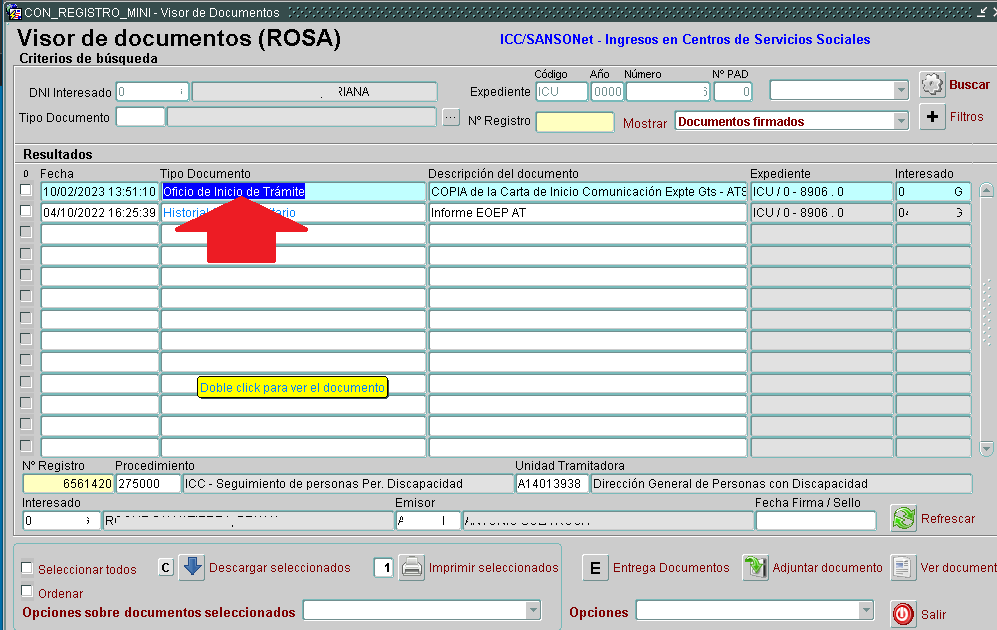997x630 pixels.
Task: Select the Informe EOEP AT document row
Action: 586,212
